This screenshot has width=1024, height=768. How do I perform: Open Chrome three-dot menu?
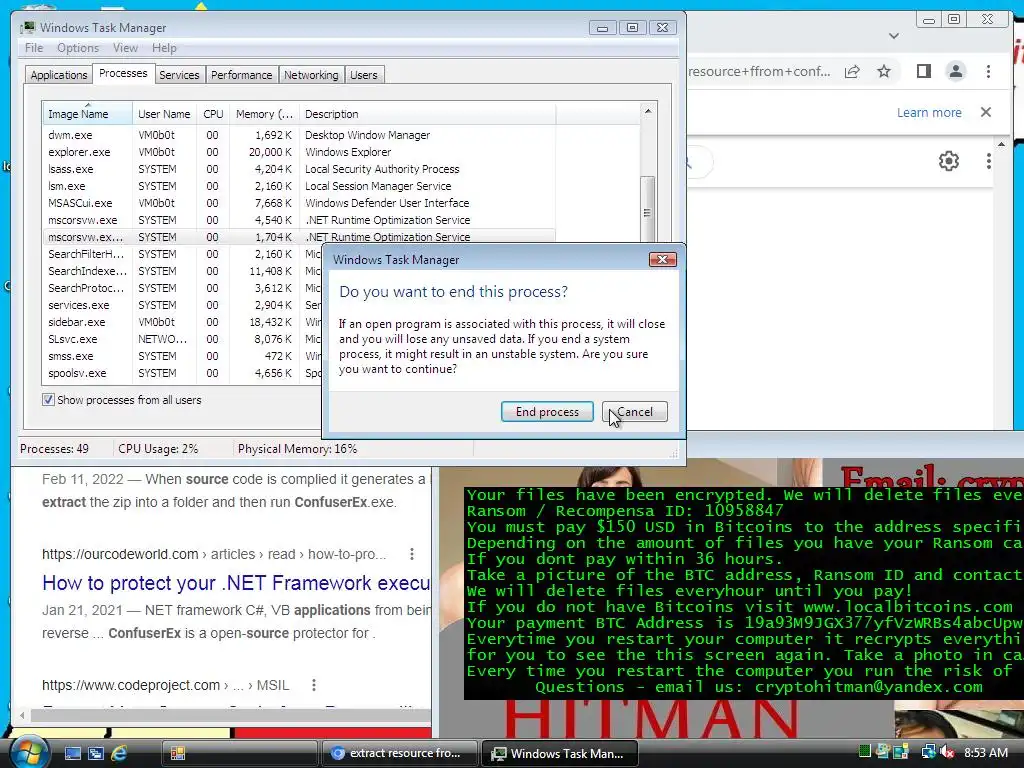(988, 71)
